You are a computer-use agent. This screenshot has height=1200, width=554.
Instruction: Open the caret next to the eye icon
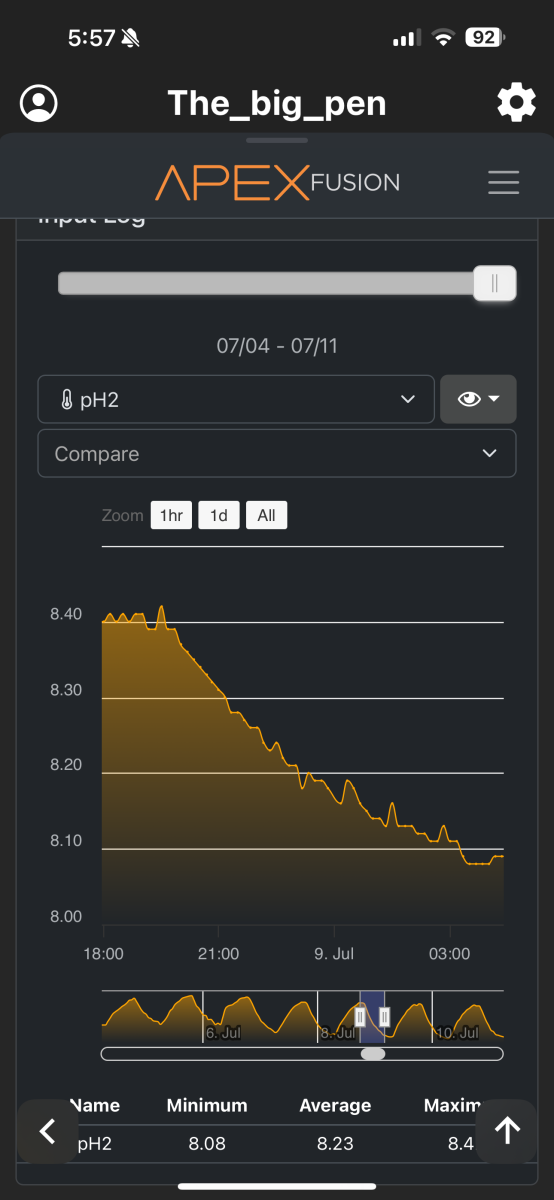494,399
